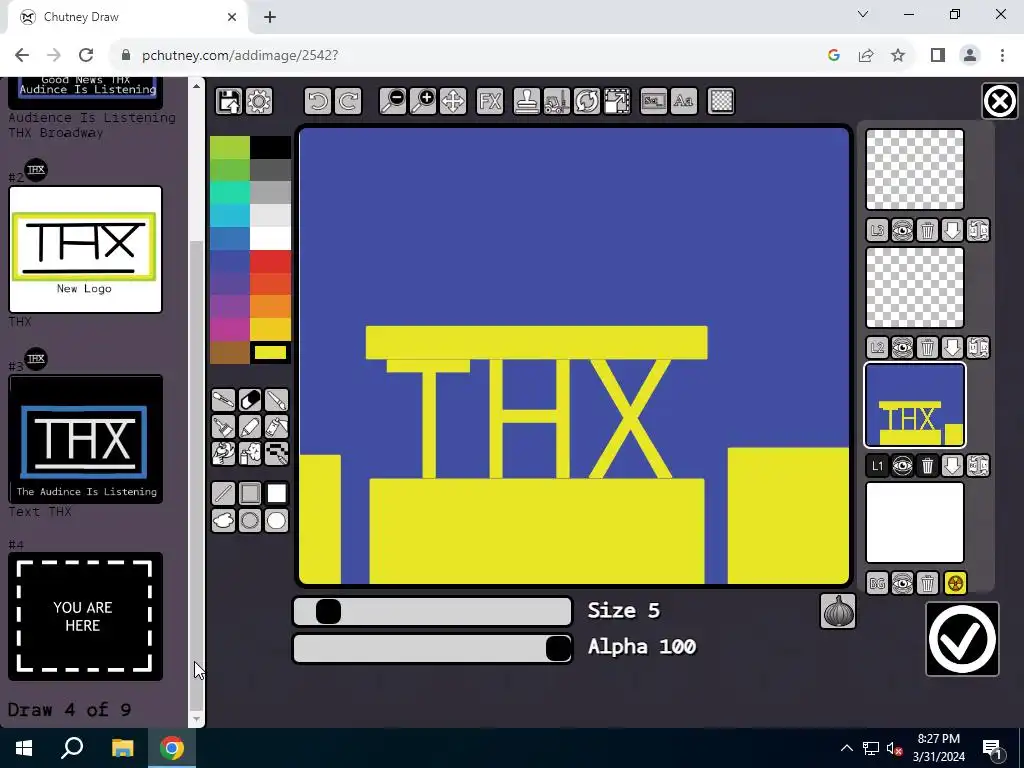
Task: Select the wide flat brush tool
Action: point(223,426)
